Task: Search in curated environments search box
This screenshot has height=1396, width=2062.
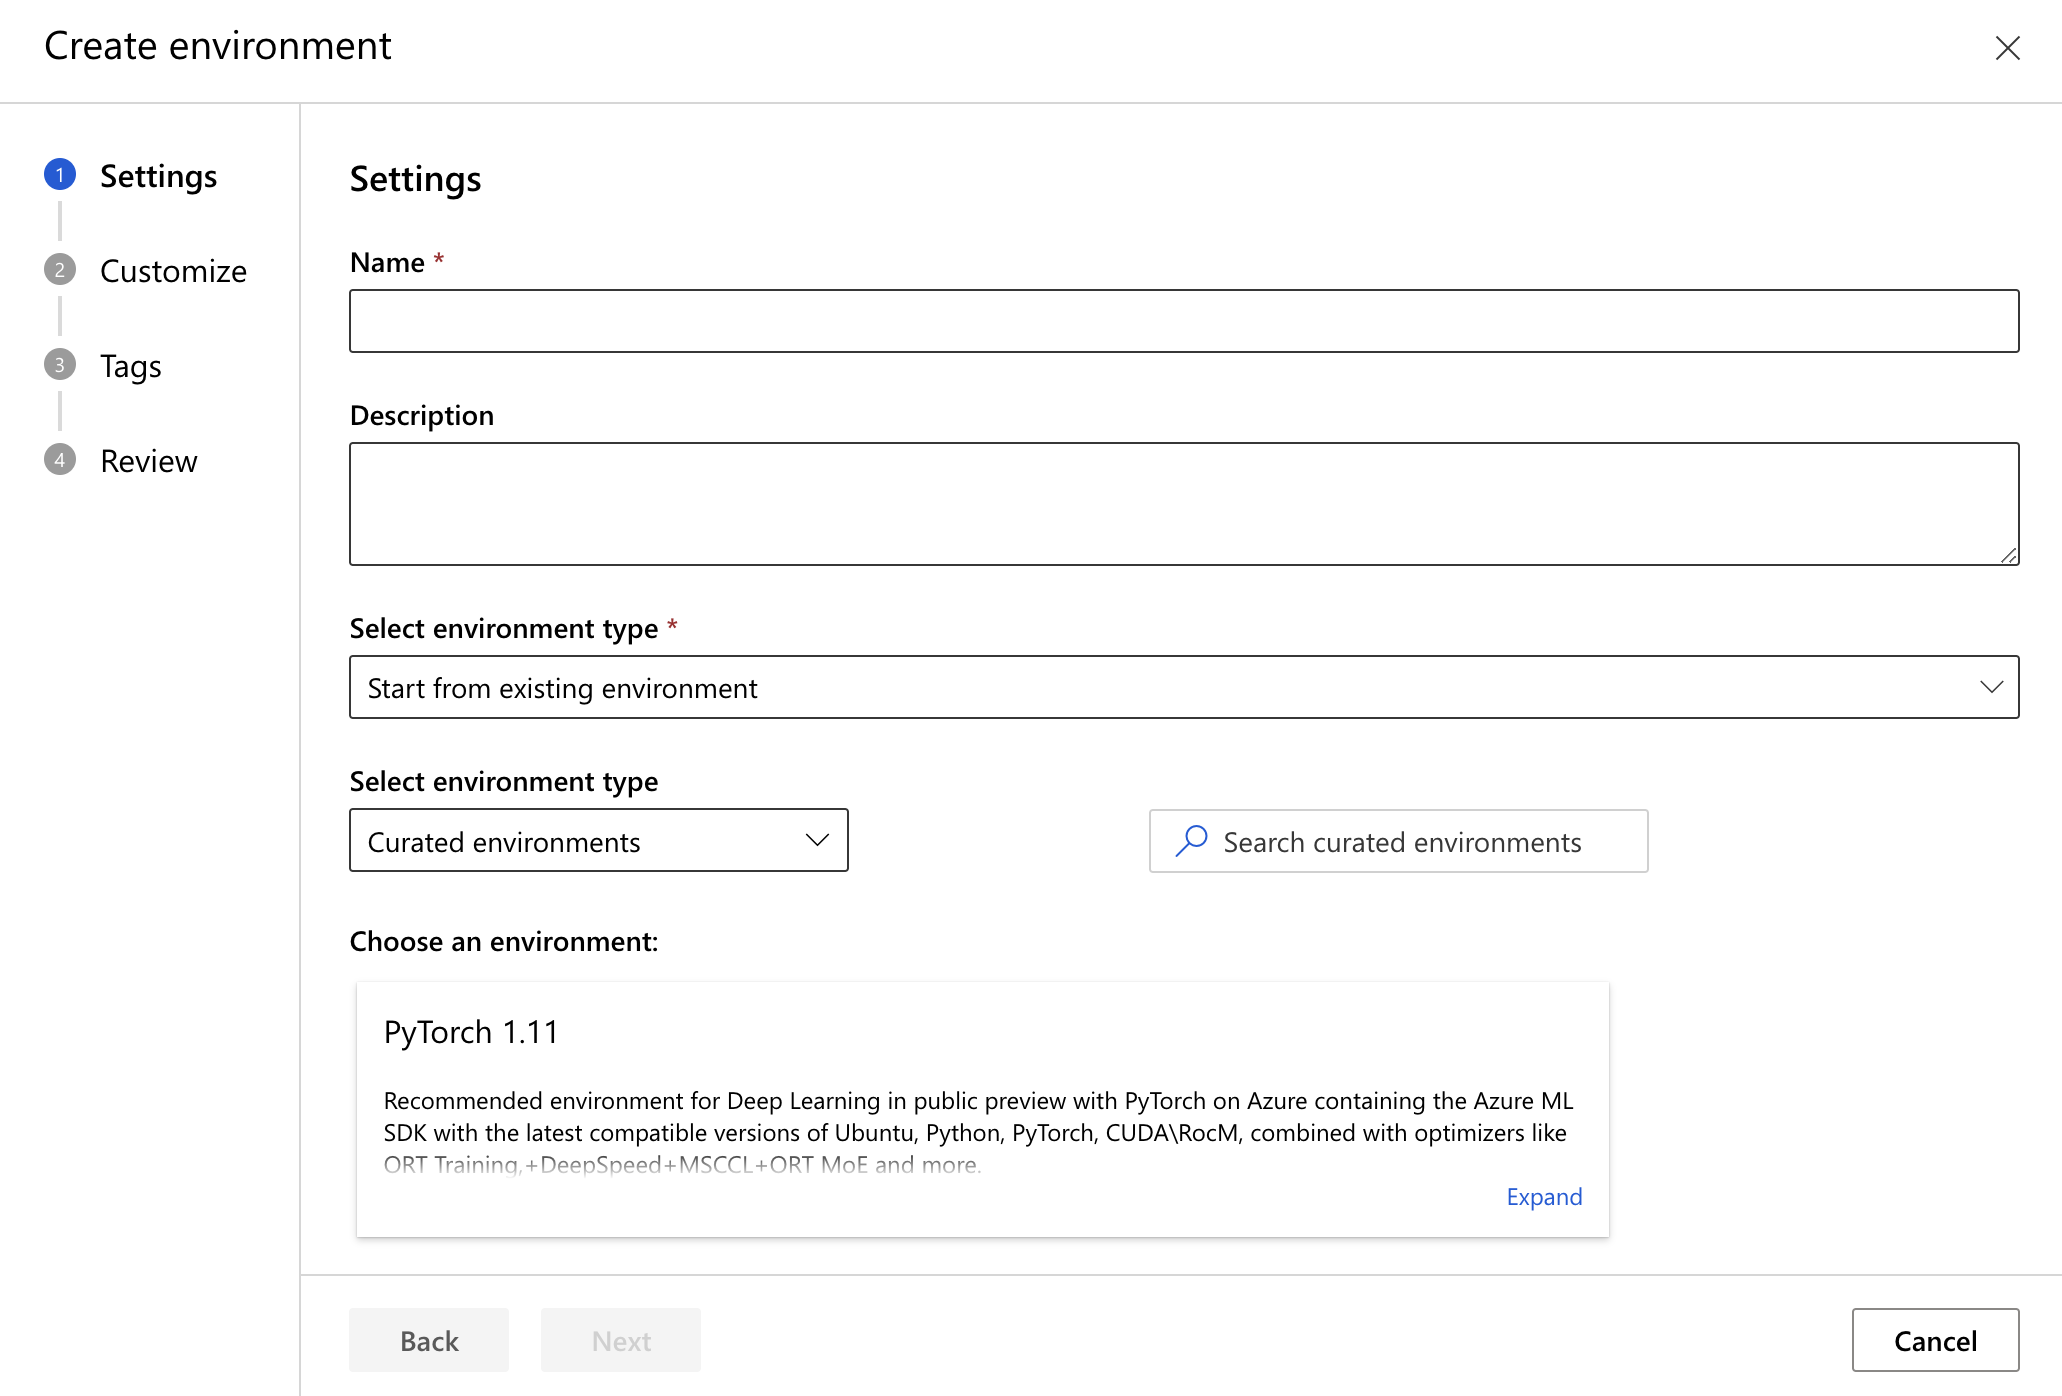Action: pyautogui.click(x=1397, y=840)
